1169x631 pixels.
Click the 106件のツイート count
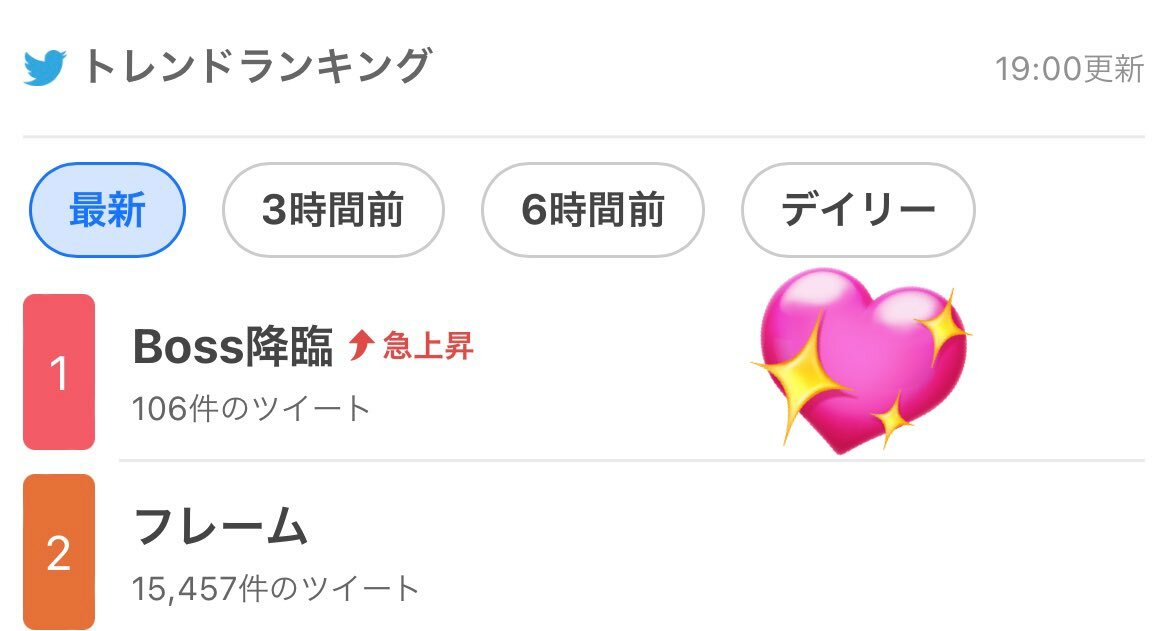click(251, 408)
